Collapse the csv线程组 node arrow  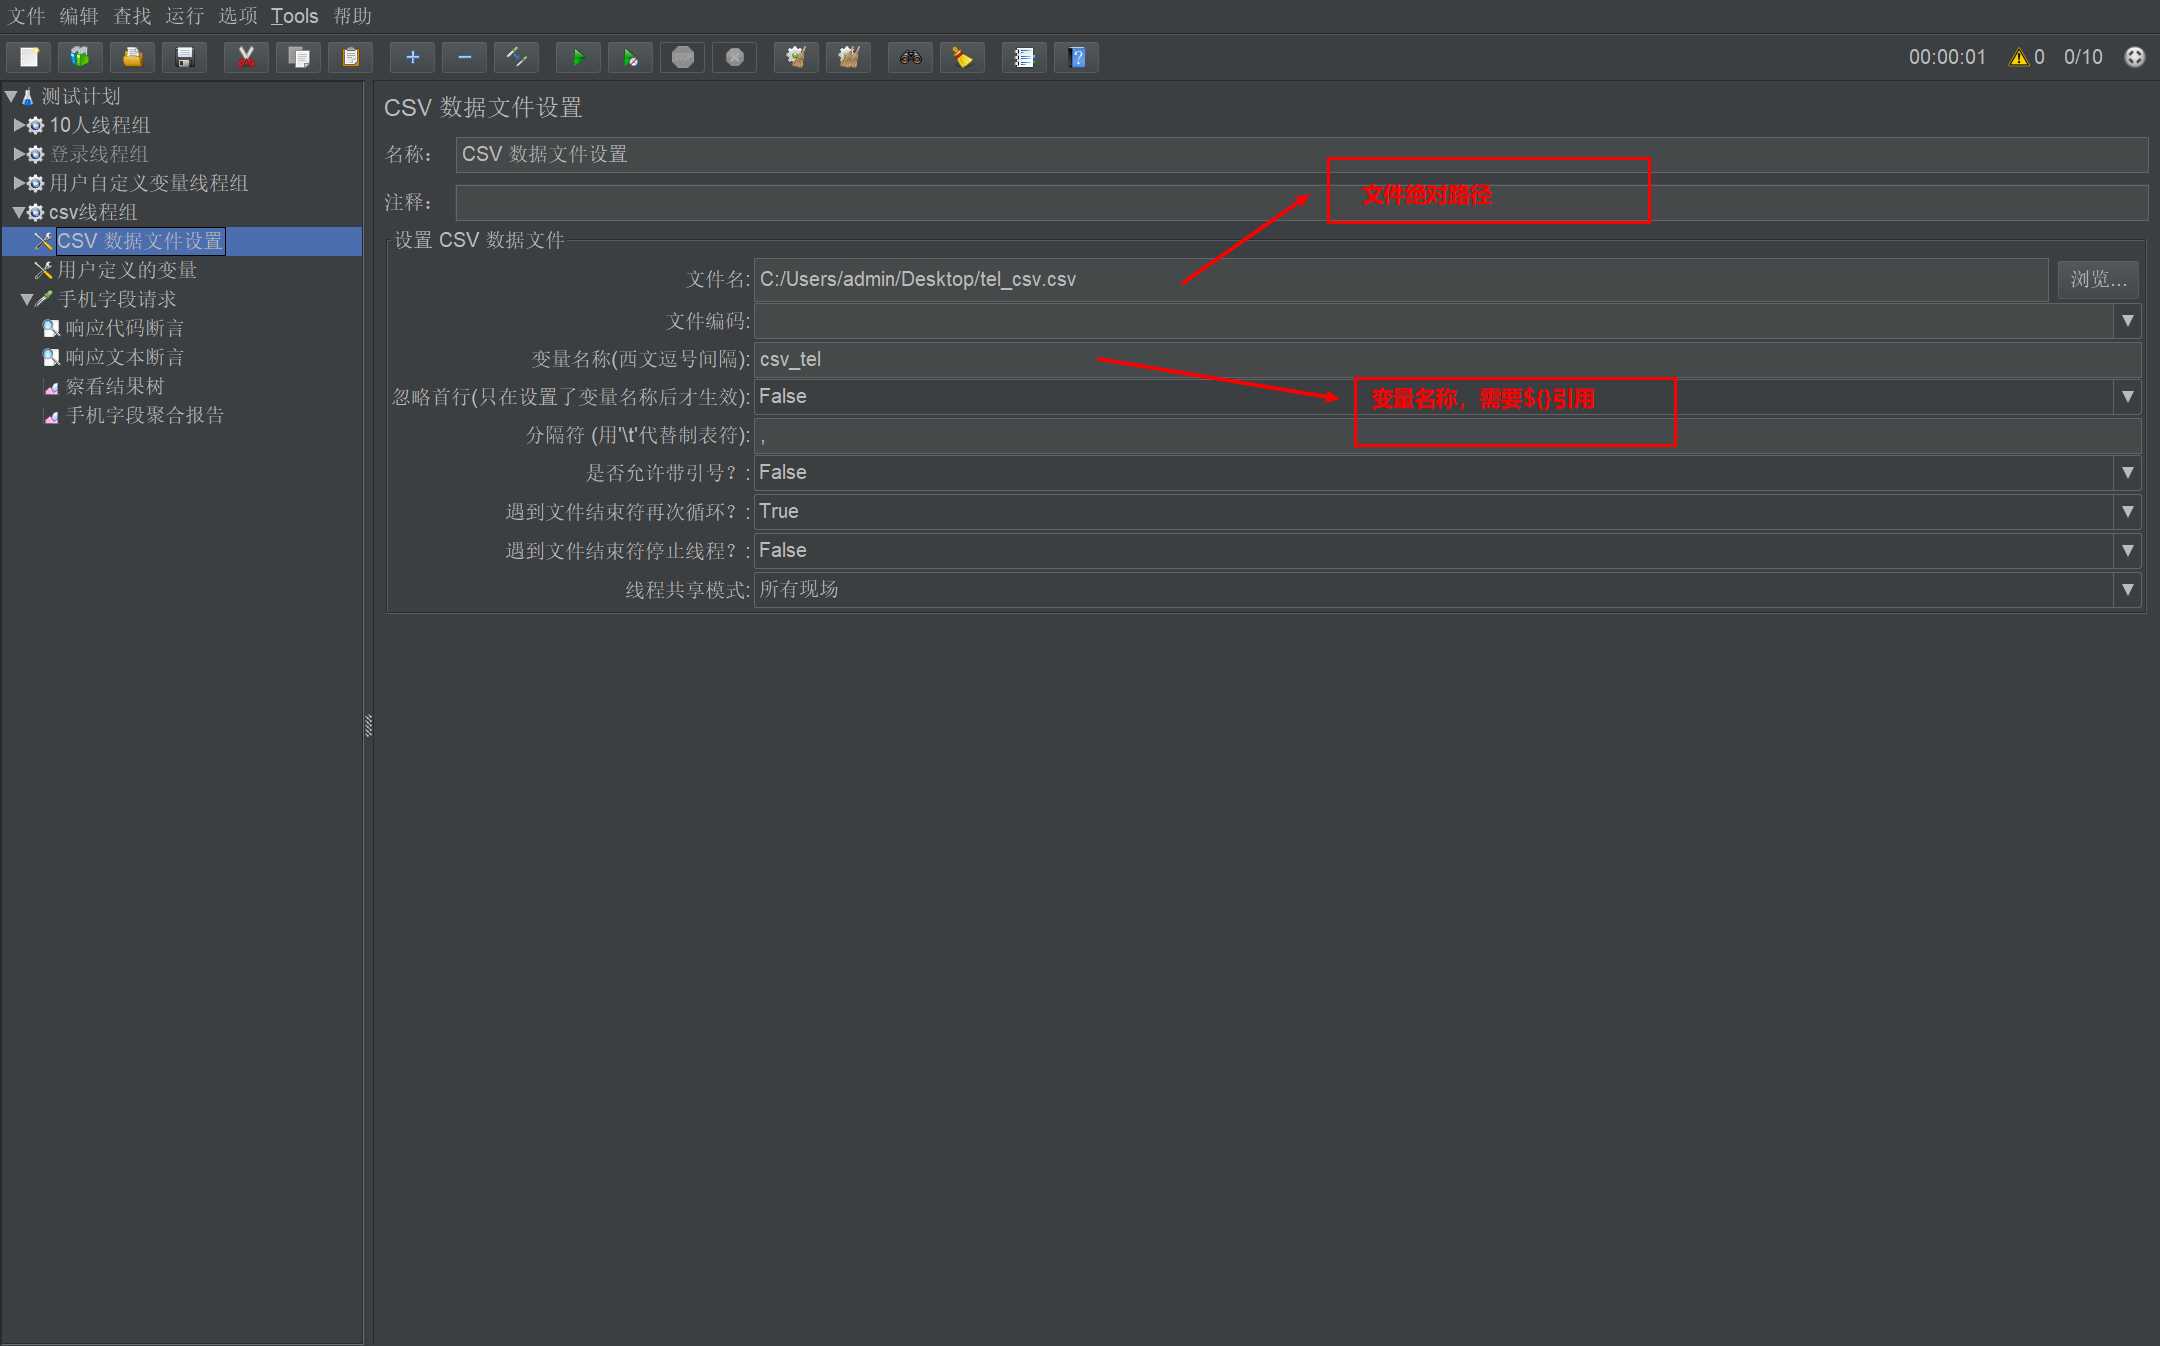pyautogui.click(x=19, y=212)
